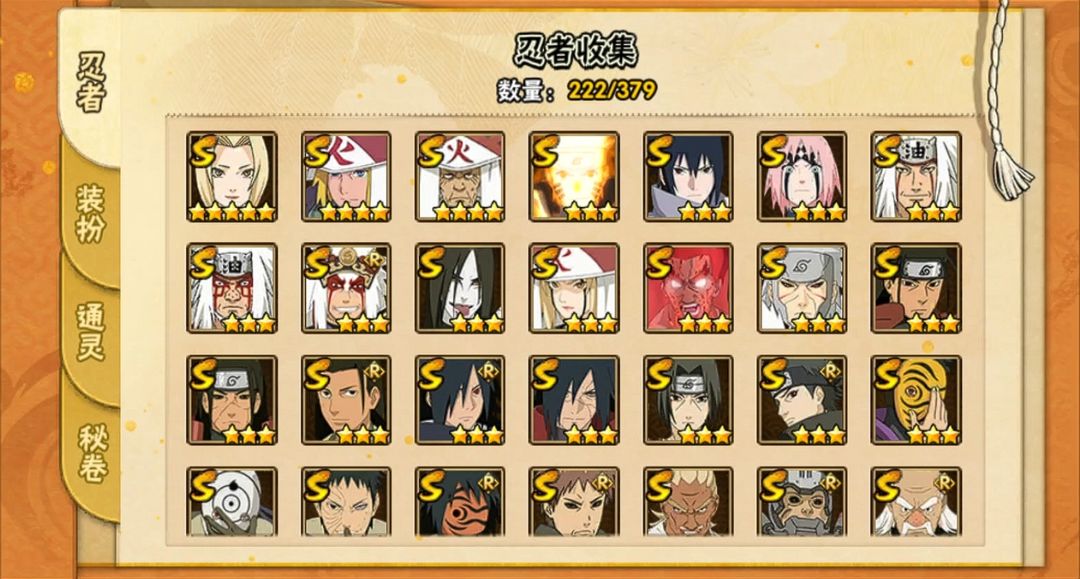The width and height of the screenshot is (1080, 579).
Task: Select the dark-skinned Raikage portrait, bottom row
Action: (688, 501)
